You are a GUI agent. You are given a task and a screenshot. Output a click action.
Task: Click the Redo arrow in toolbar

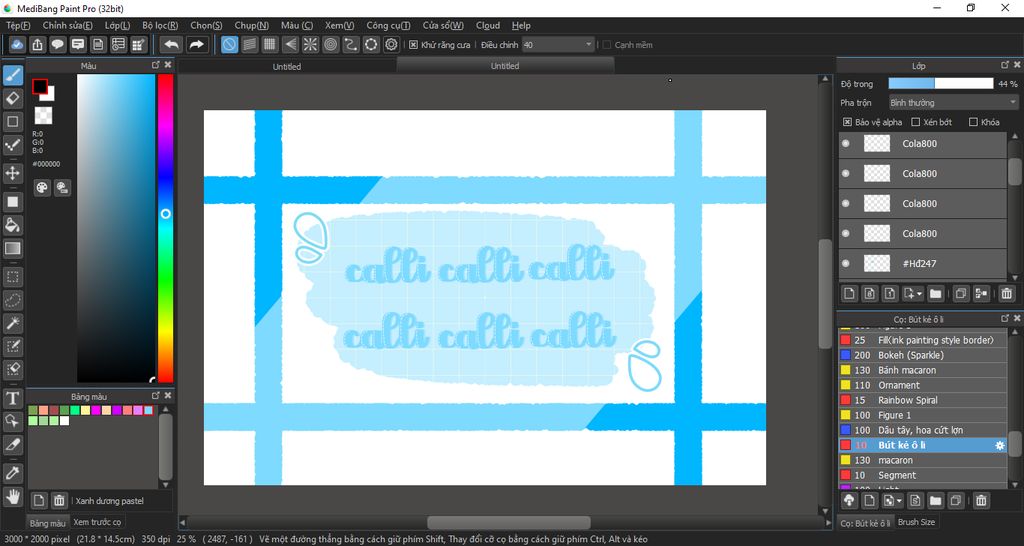tap(196, 44)
